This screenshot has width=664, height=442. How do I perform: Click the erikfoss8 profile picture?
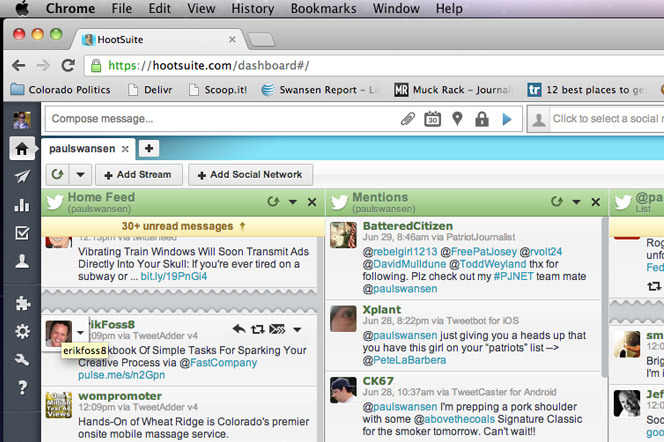[58, 333]
